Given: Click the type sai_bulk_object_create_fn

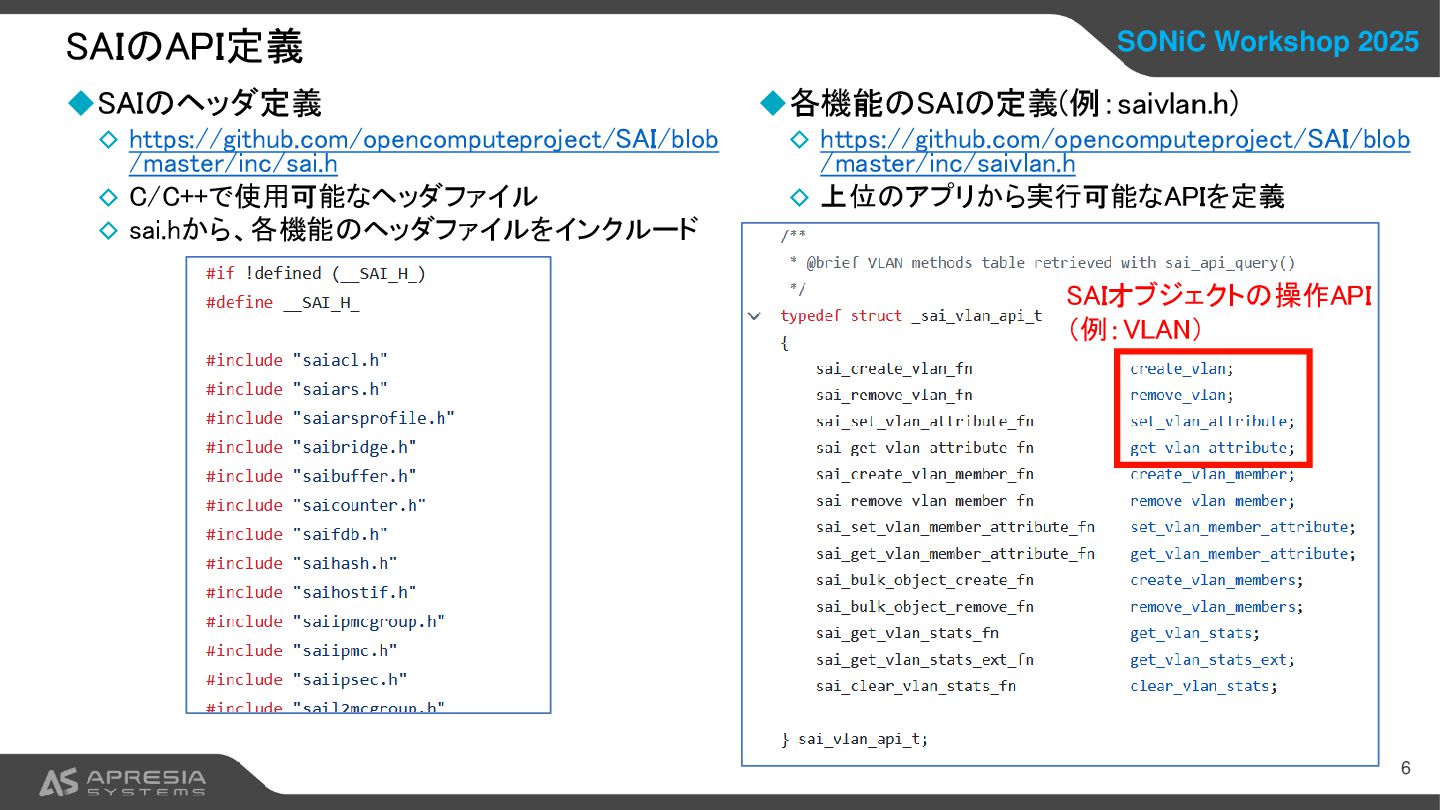Looking at the screenshot, I should (x=925, y=580).
